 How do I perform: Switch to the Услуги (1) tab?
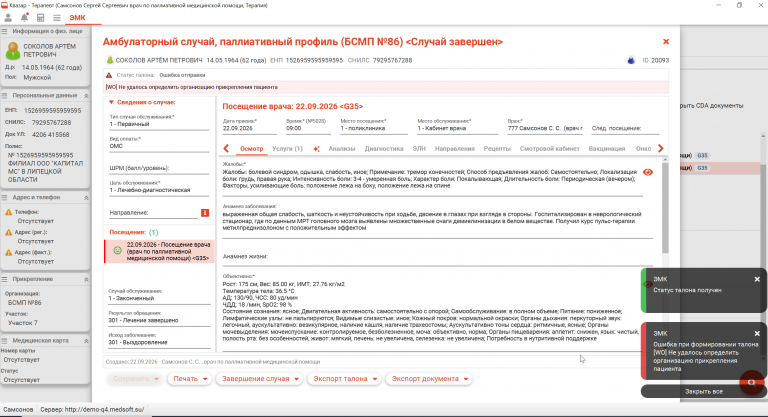pos(287,148)
